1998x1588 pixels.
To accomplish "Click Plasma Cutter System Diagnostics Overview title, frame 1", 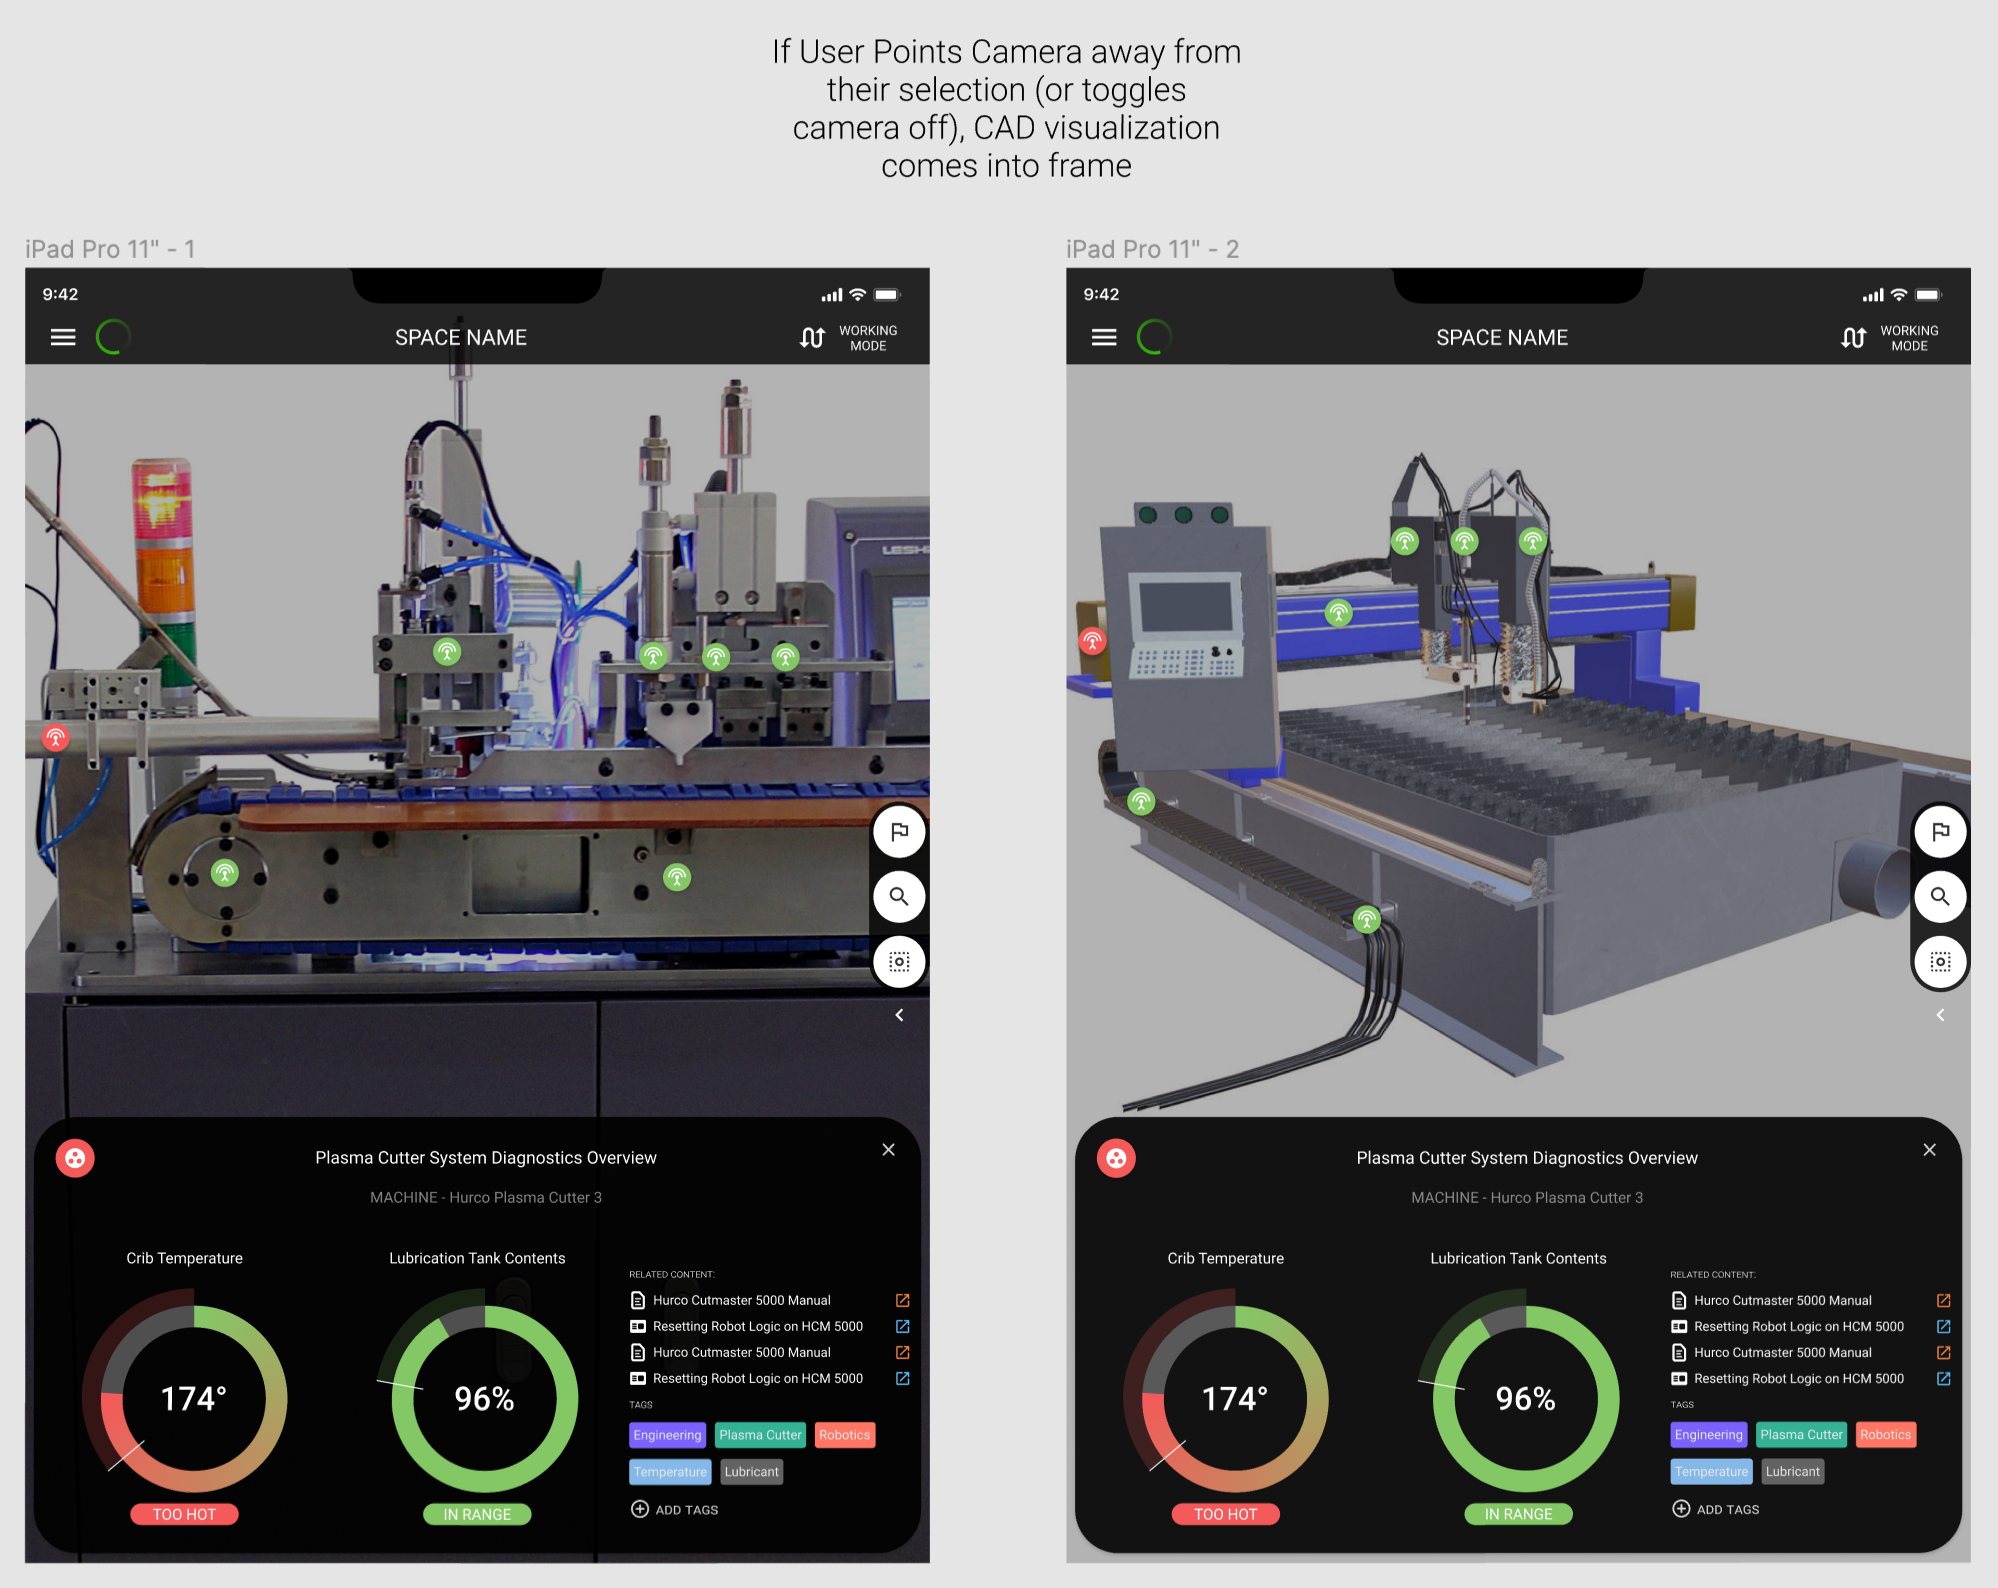I will pos(486,1158).
